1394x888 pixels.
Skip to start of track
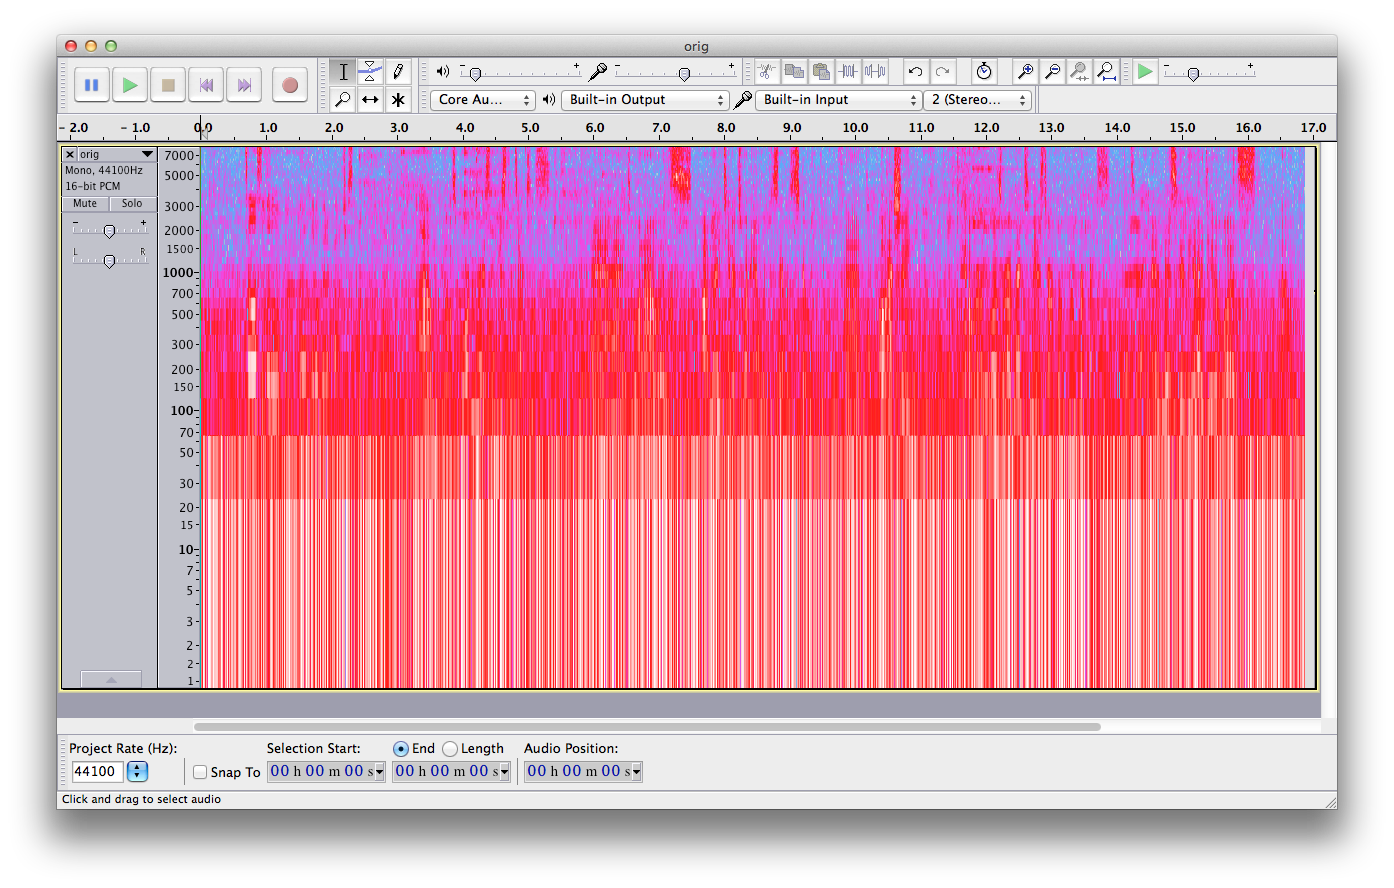(x=206, y=85)
